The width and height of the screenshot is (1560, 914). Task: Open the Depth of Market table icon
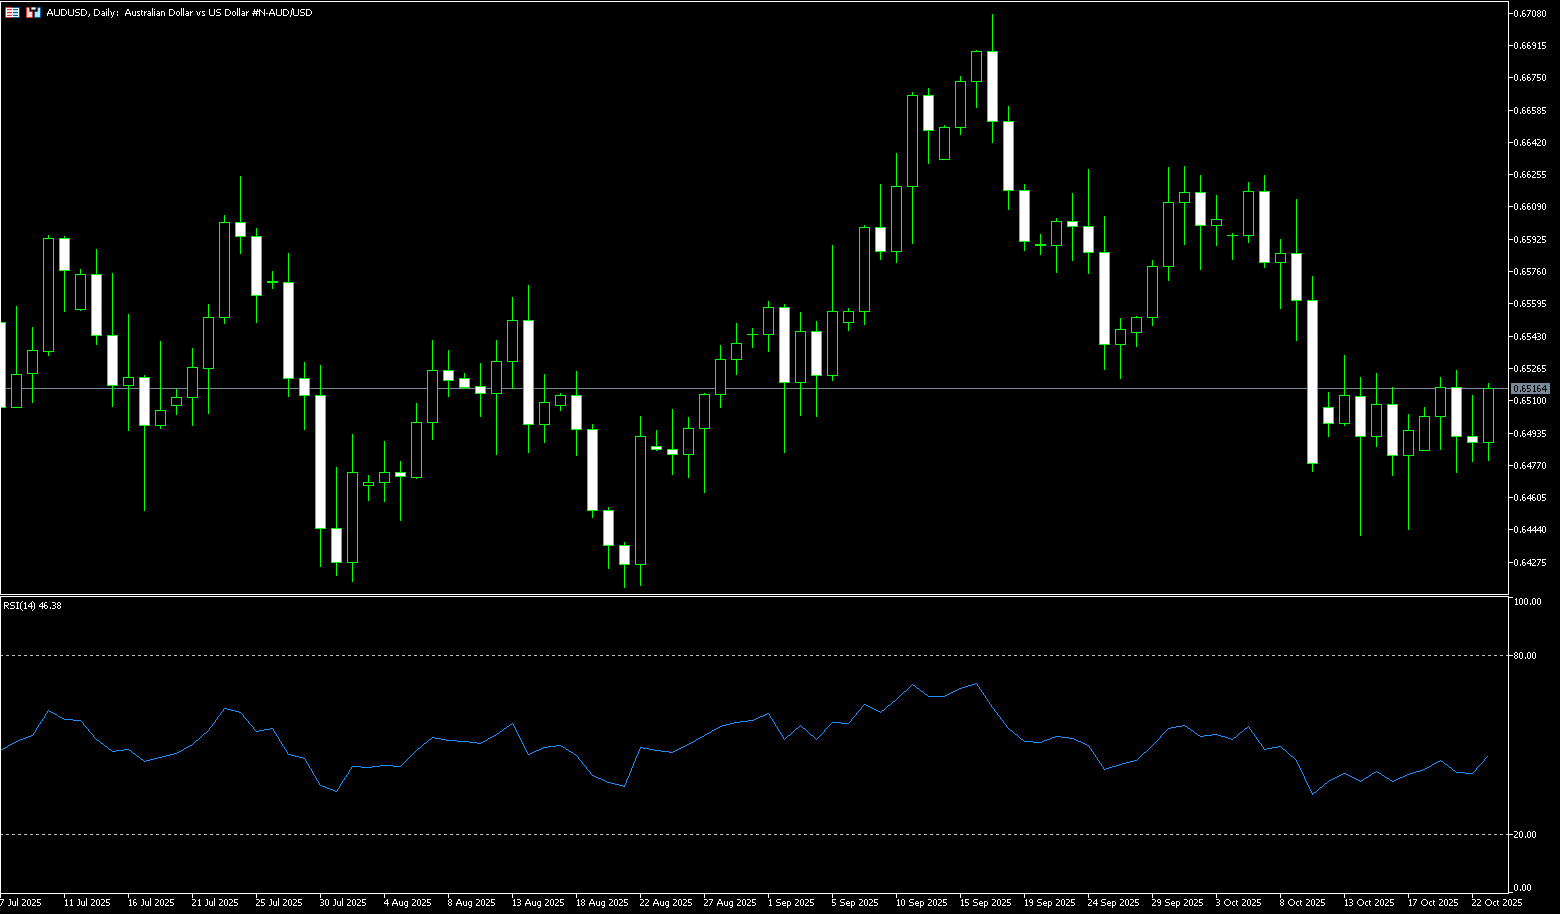coord(12,13)
